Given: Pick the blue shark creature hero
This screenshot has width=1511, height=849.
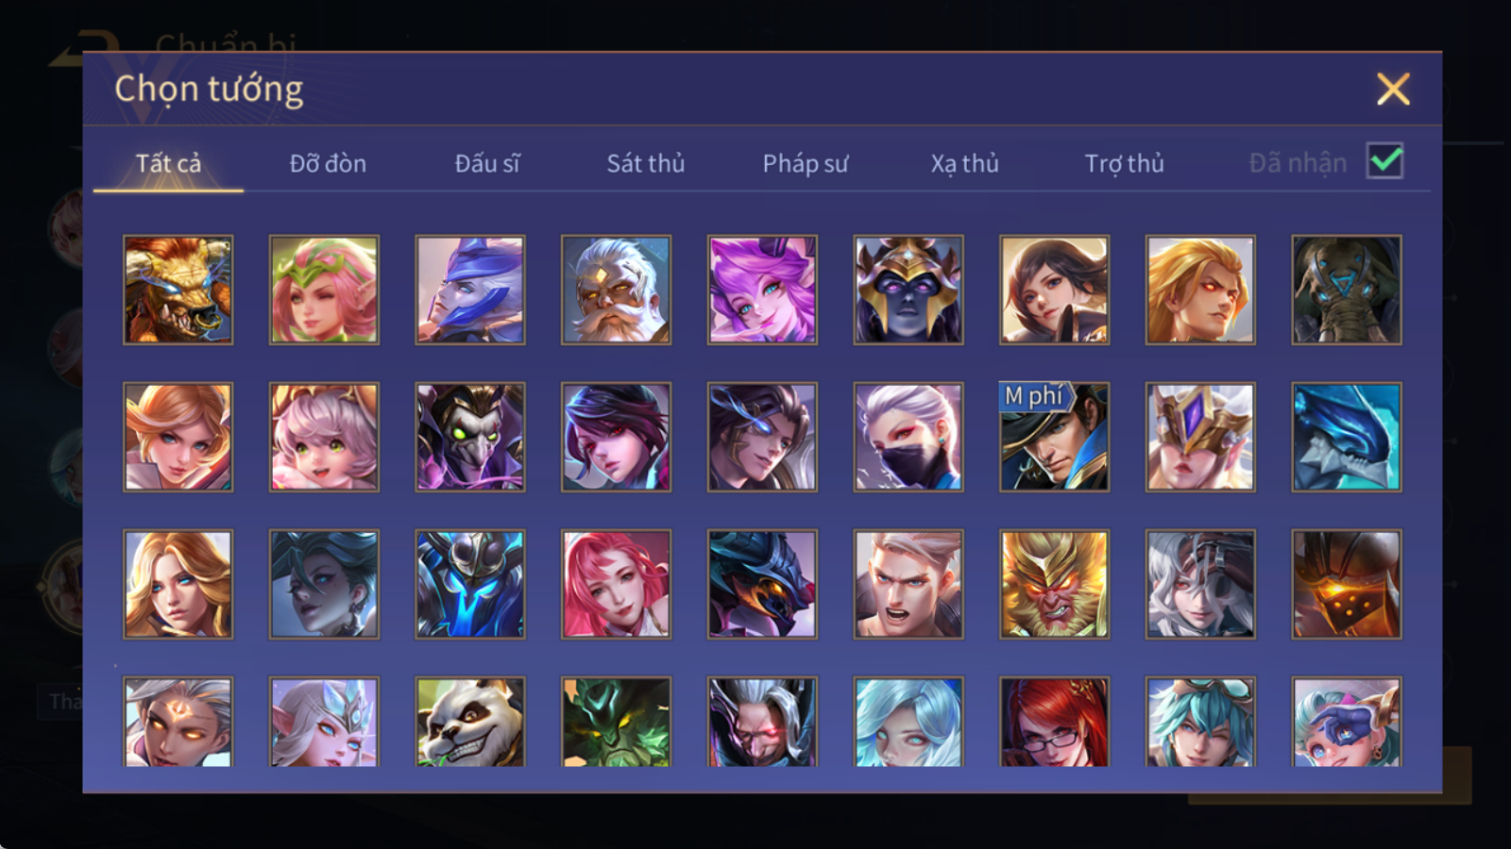Looking at the screenshot, I should pyautogui.click(x=1346, y=437).
